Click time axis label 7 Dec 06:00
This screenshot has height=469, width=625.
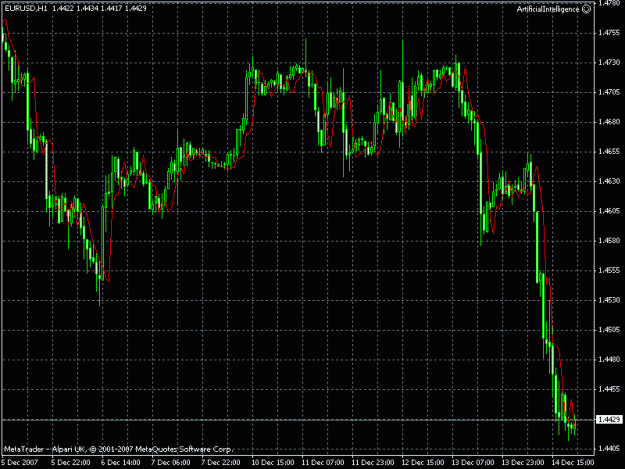(171, 463)
